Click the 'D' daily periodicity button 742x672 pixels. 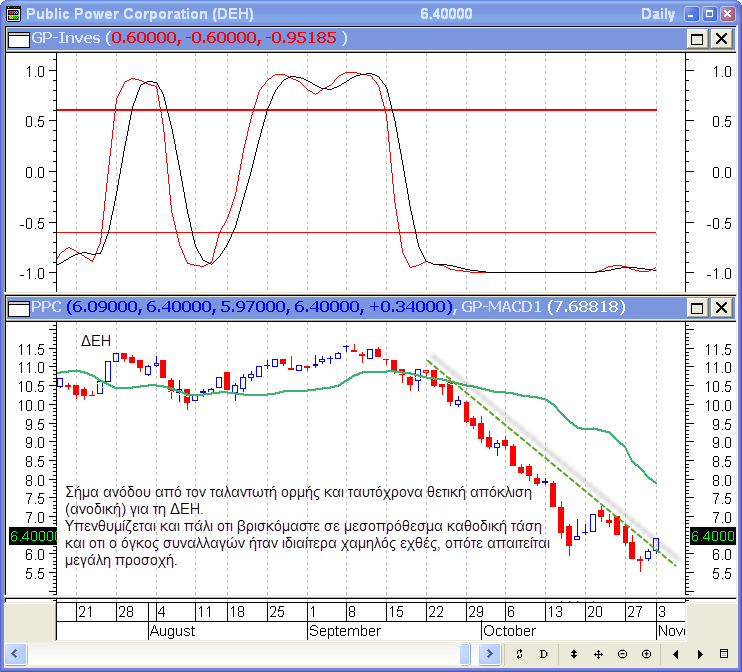coord(544,653)
